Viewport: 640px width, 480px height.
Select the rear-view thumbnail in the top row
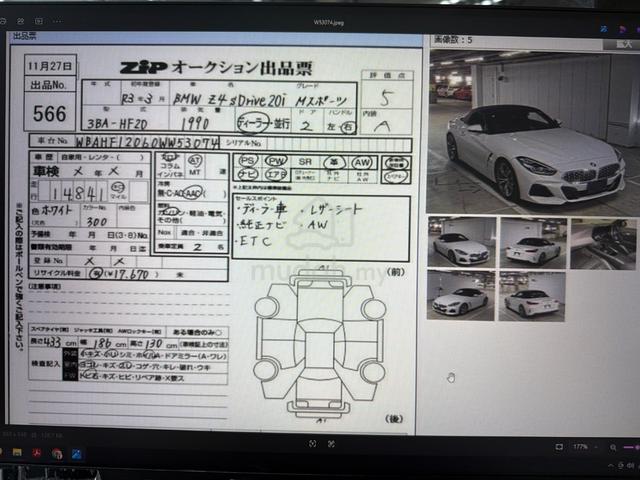[x=533, y=243]
